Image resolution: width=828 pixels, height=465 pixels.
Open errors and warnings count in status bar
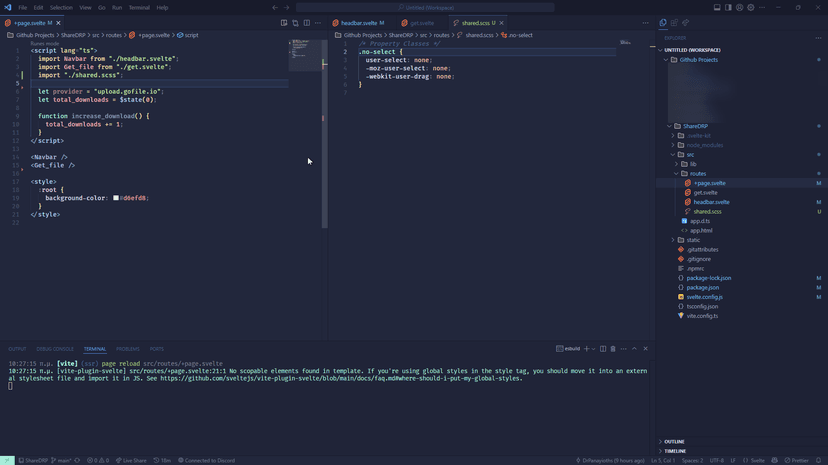point(98,460)
